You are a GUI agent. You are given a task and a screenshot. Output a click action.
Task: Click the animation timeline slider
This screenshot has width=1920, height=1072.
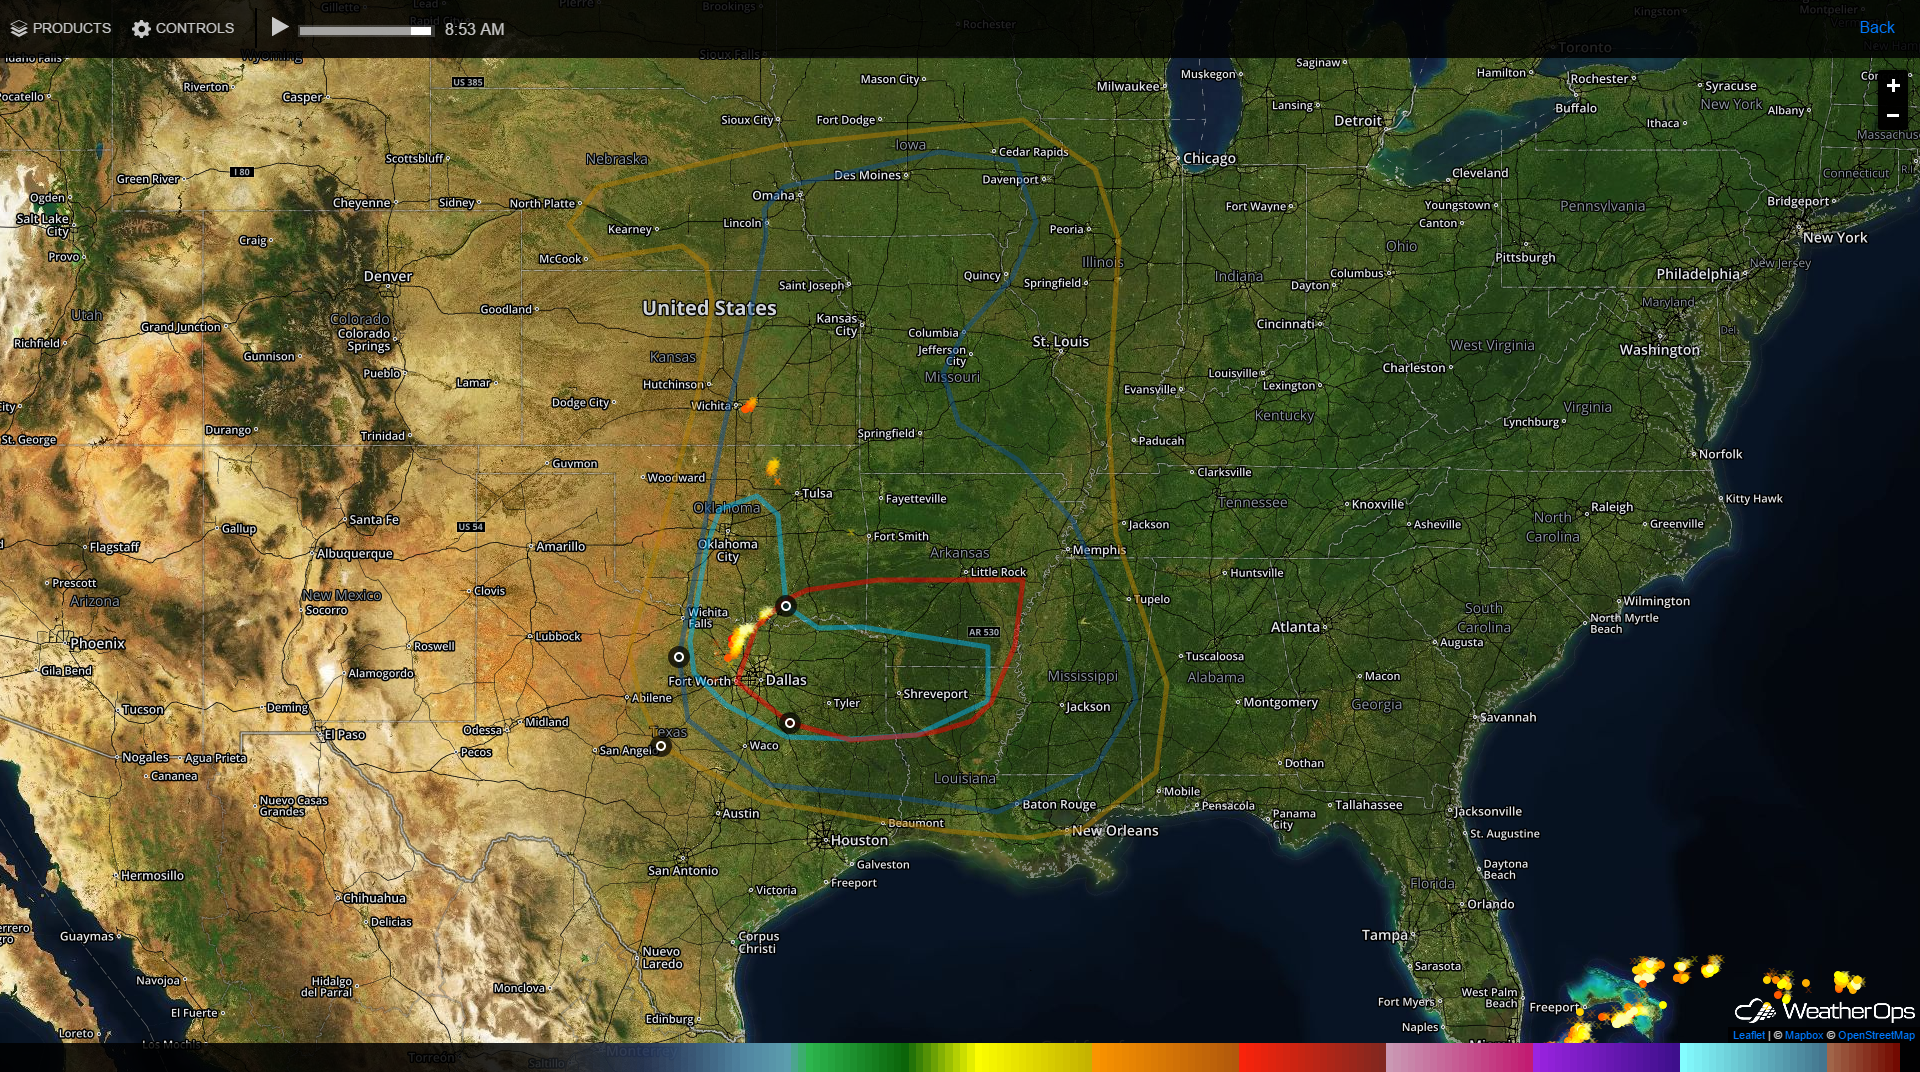(x=364, y=30)
